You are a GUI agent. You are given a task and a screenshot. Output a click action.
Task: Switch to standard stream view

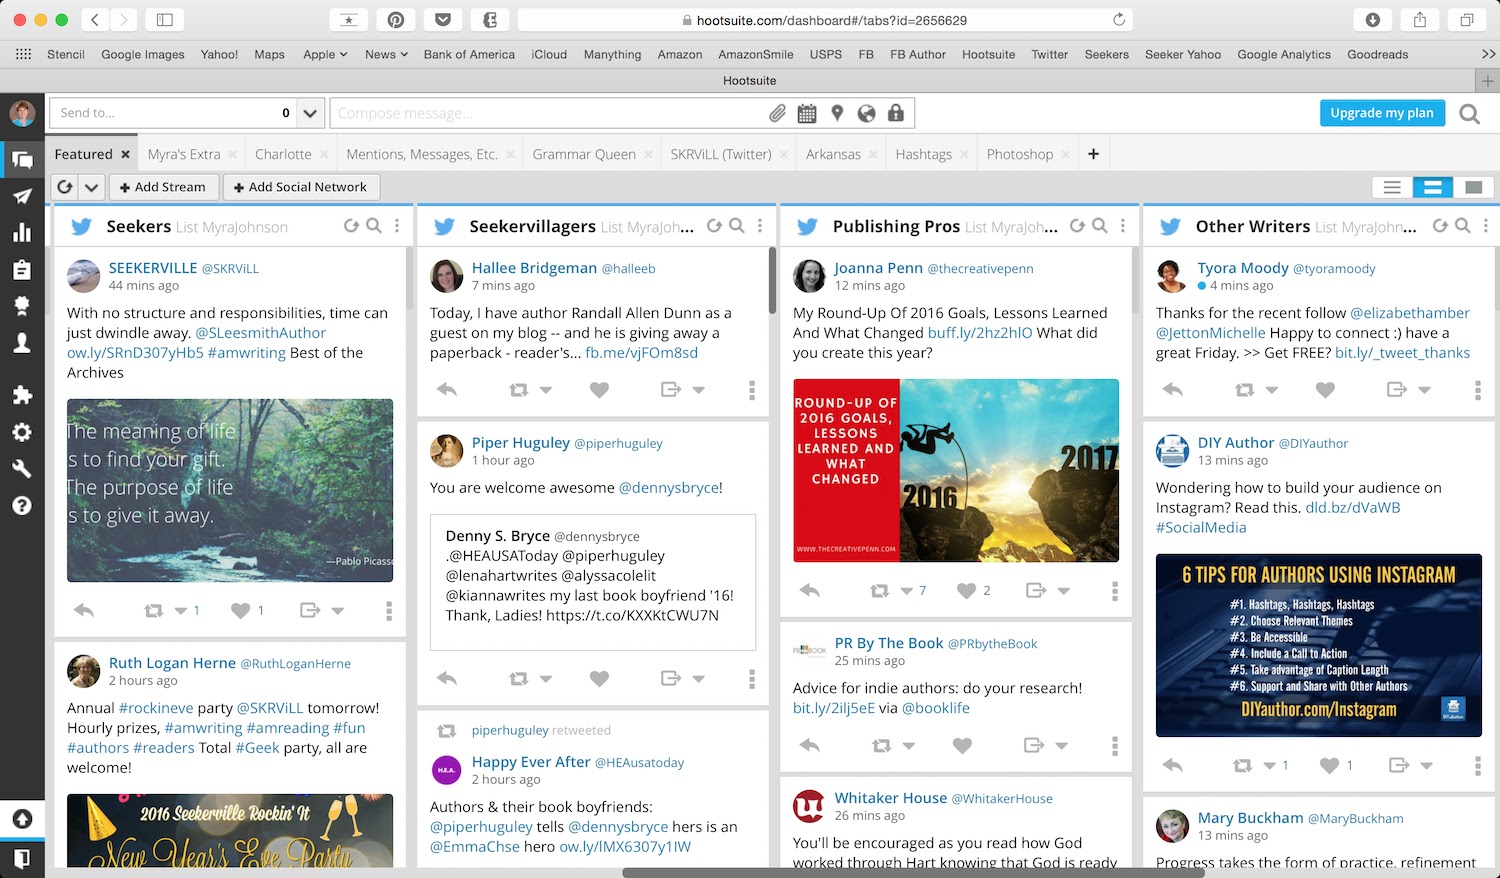pos(1433,187)
